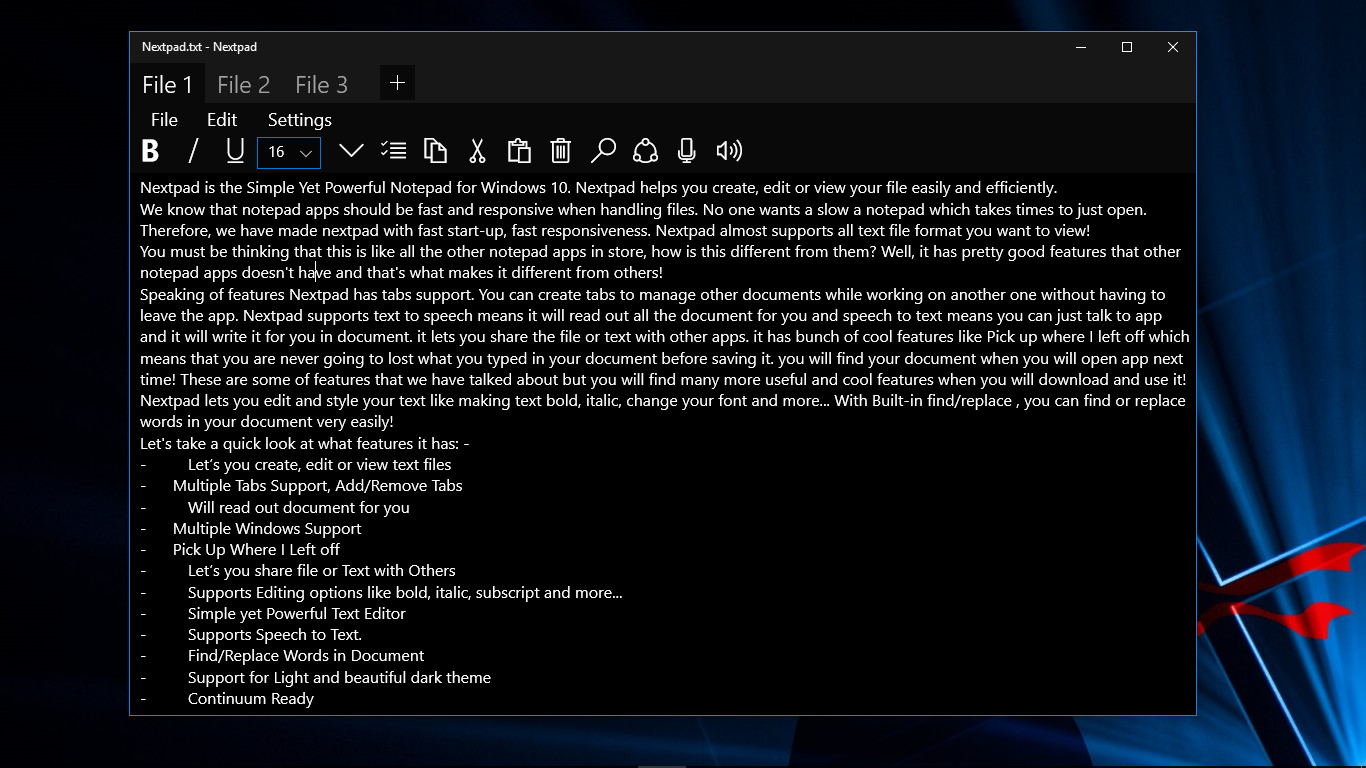Click 'Support for Light and beautiful dark theme'
Viewport: 1366px width, 768px height.
(339, 677)
